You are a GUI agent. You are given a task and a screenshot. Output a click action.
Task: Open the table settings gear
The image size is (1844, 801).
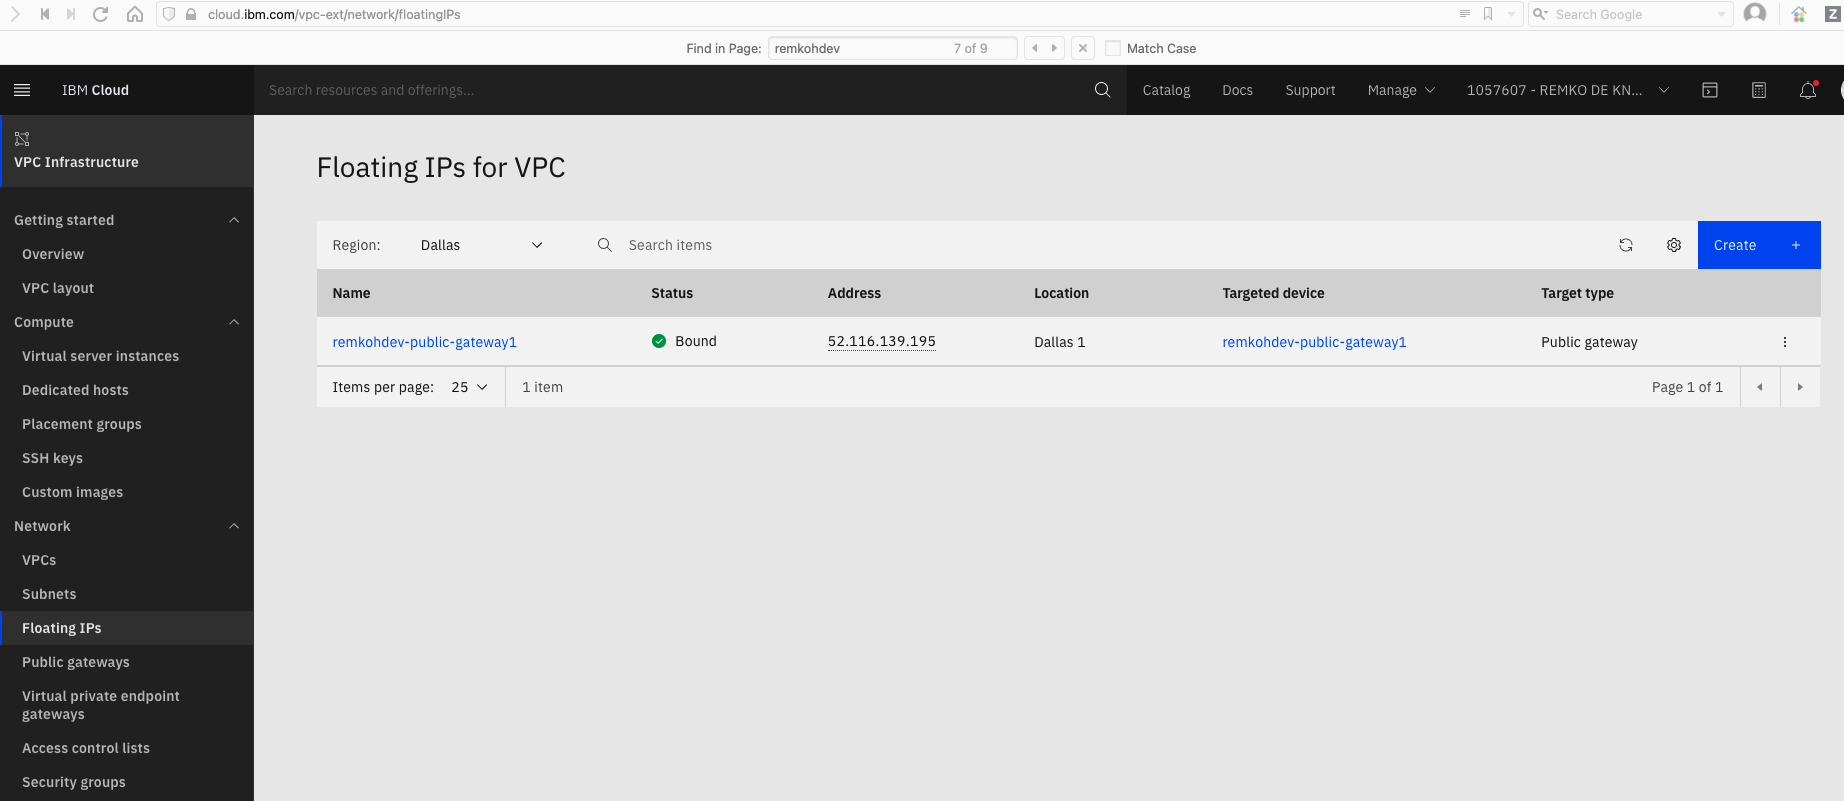click(x=1674, y=245)
